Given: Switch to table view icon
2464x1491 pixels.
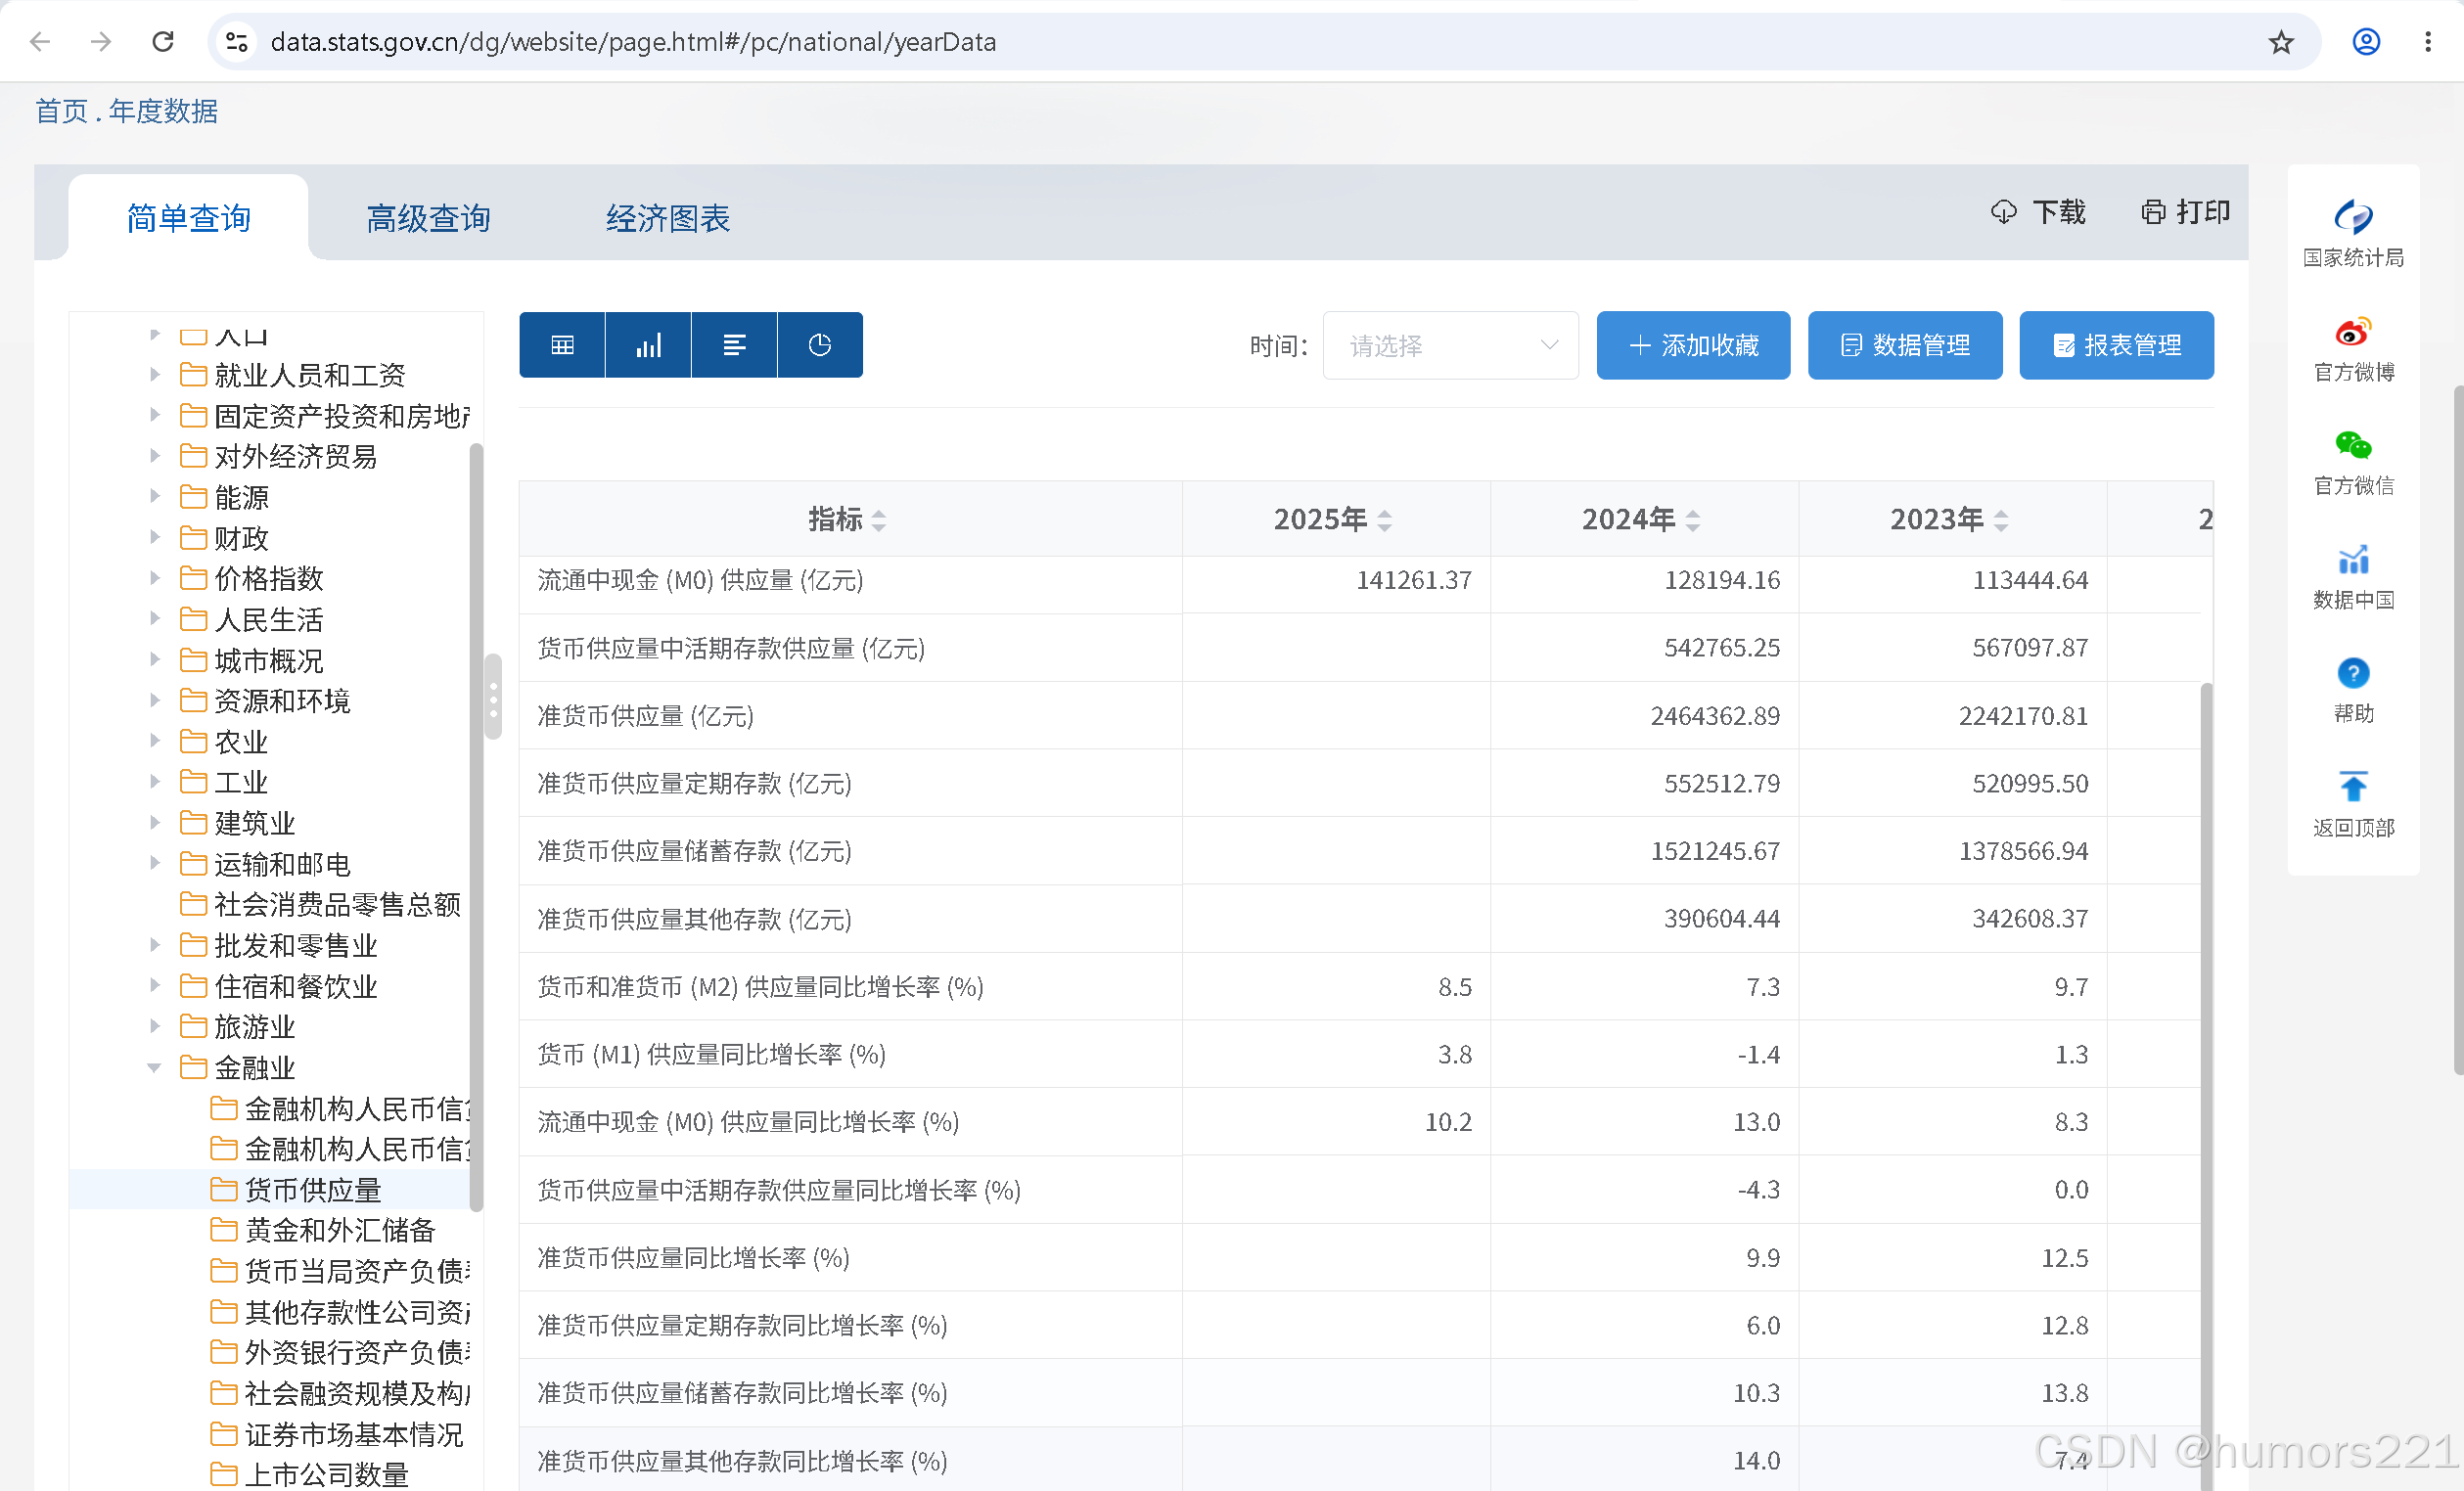Looking at the screenshot, I should tap(562, 345).
